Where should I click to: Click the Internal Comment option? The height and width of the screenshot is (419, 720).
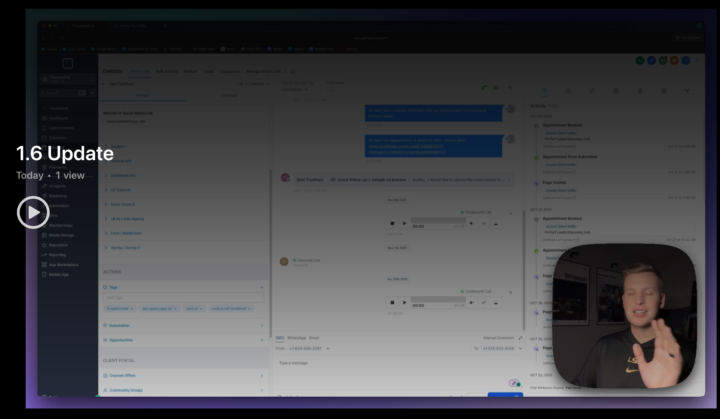coord(499,338)
